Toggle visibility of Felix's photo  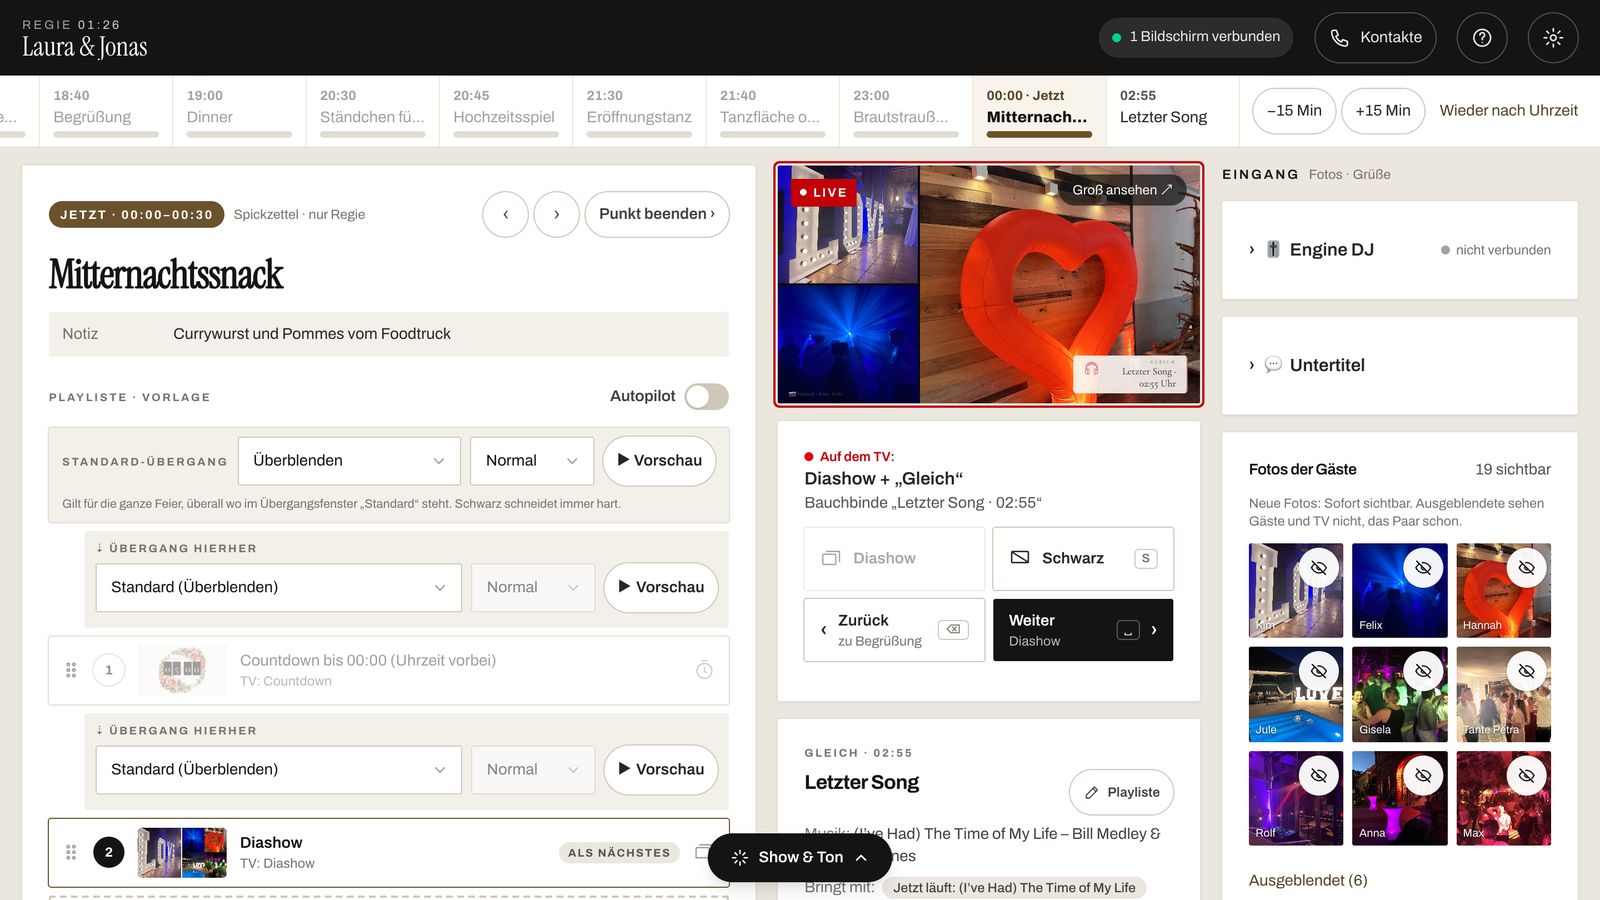click(x=1423, y=568)
